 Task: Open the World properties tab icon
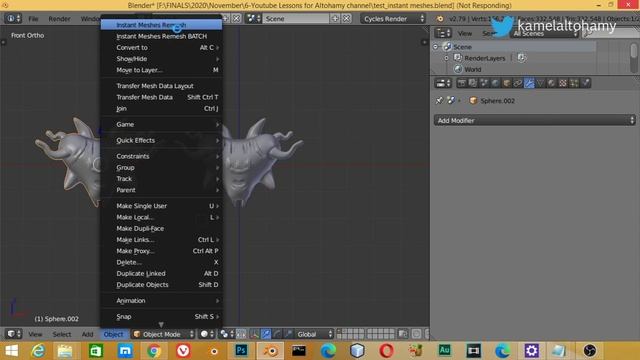495,83
